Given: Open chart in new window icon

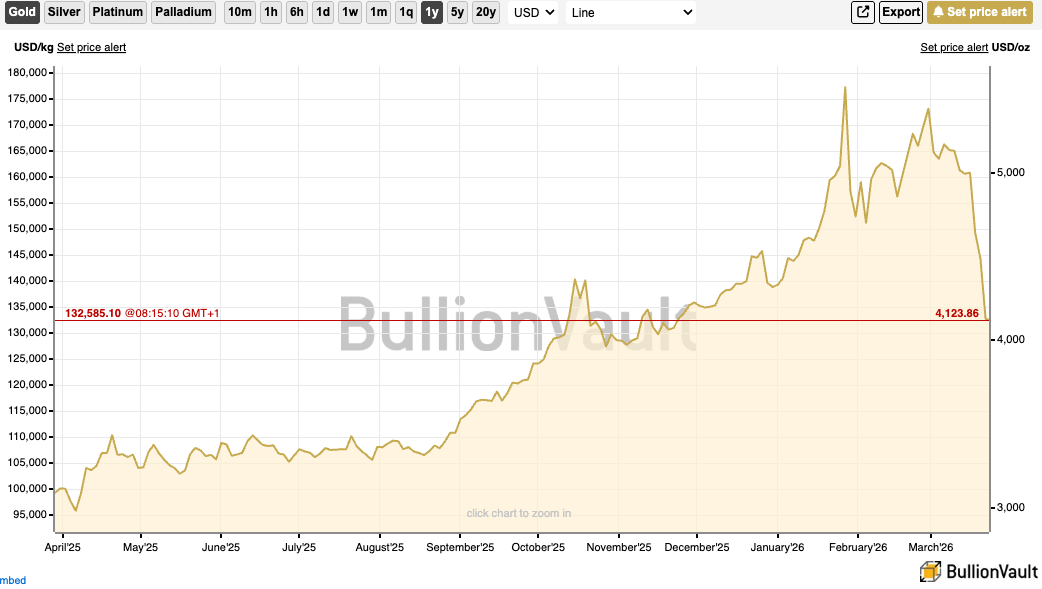Looking at the screenshot, I should pyautogui.click(x=862, y=12).
